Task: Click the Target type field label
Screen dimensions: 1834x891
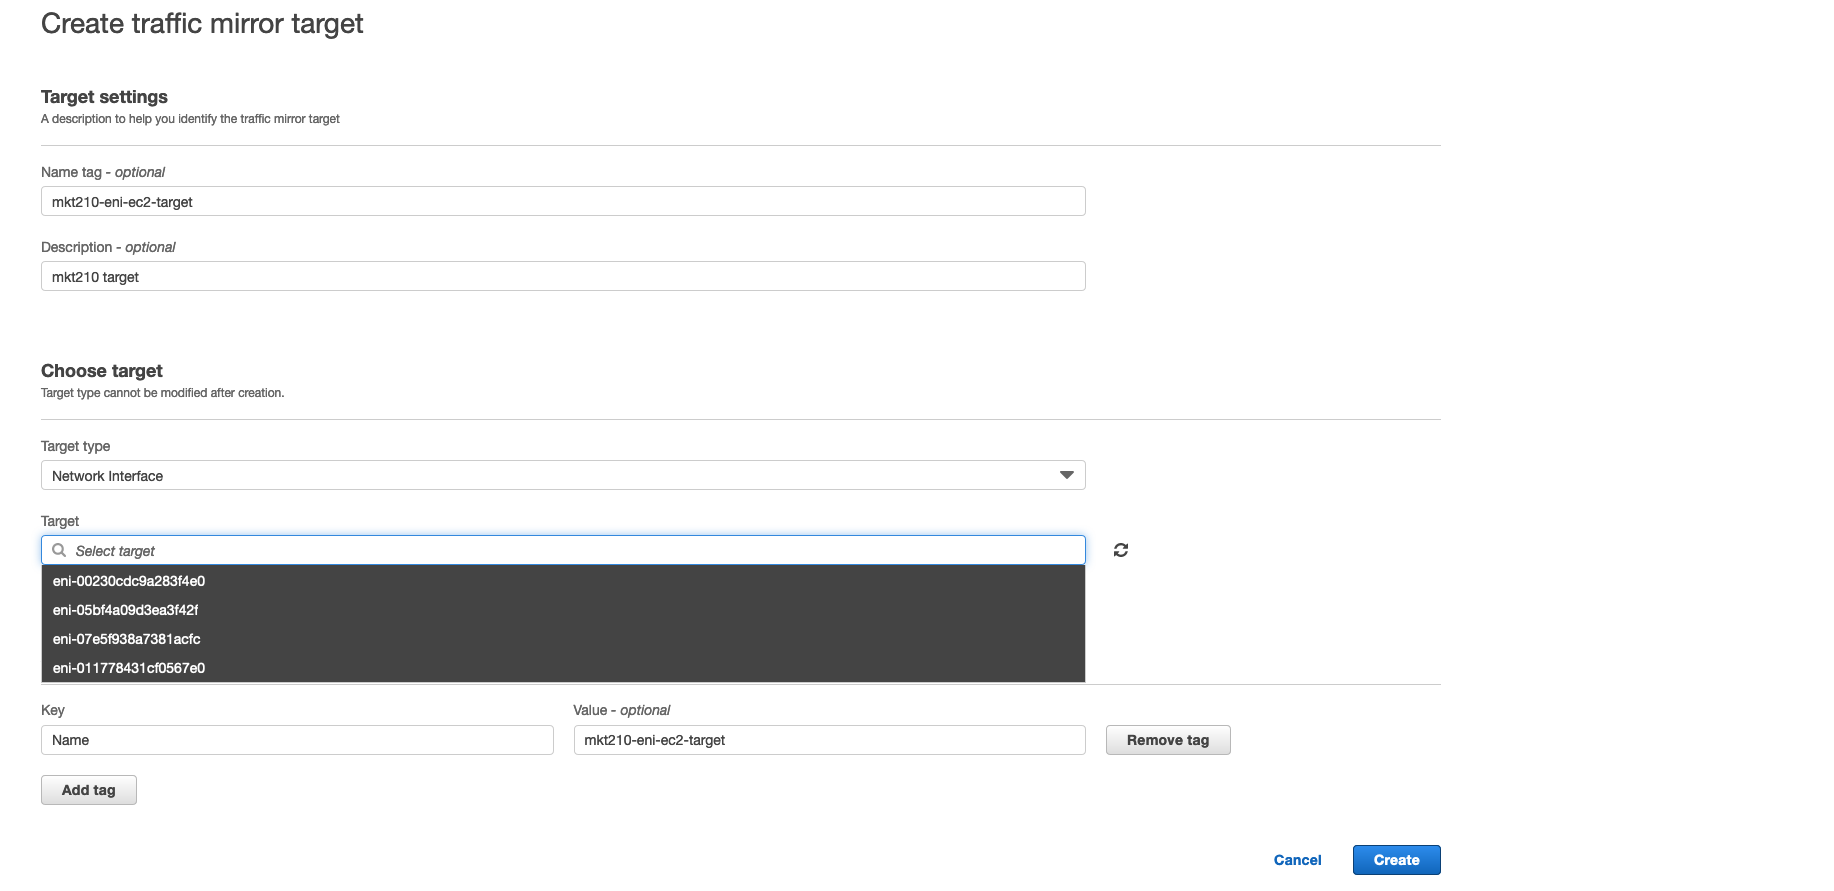Action: click(76, 446)
